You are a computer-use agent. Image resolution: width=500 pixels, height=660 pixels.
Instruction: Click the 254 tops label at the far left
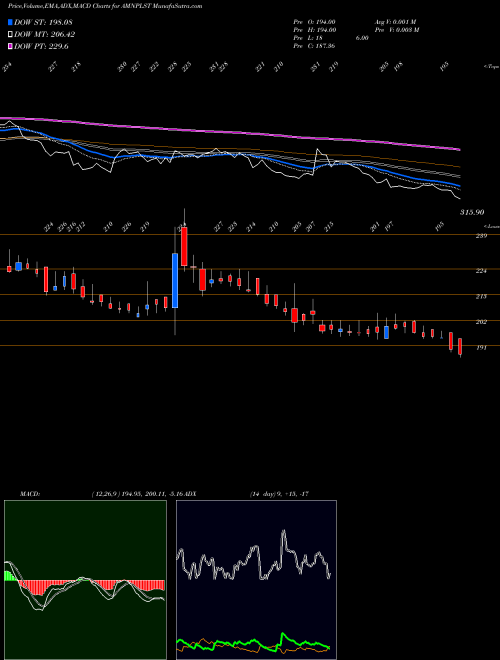(x=7, y=67)
